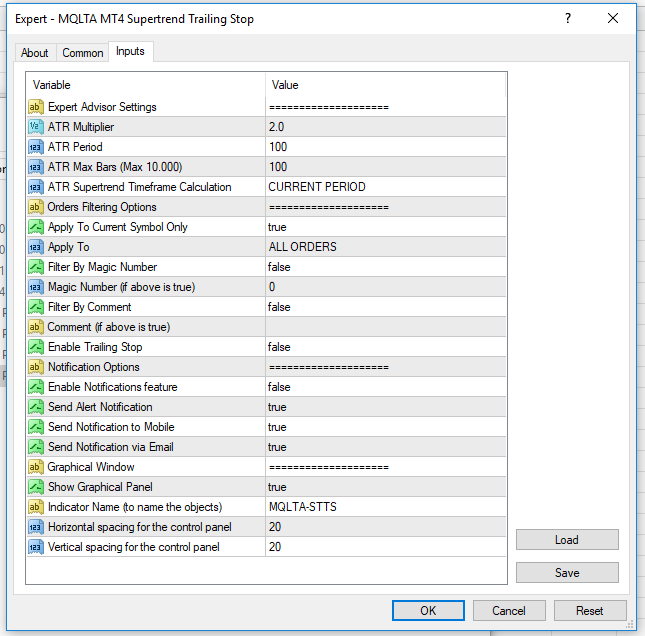The image size is (645, 636).
Task: Select the Graphical Window row label
Action: (x=91, y=467)
